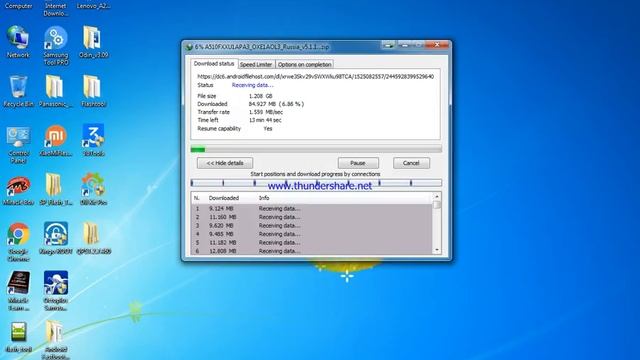Image resolution: width=640 pixels, height=360 pixels.
Task: Click the blue 'Receiving data...' status text
Action: (x=253, y=85)
